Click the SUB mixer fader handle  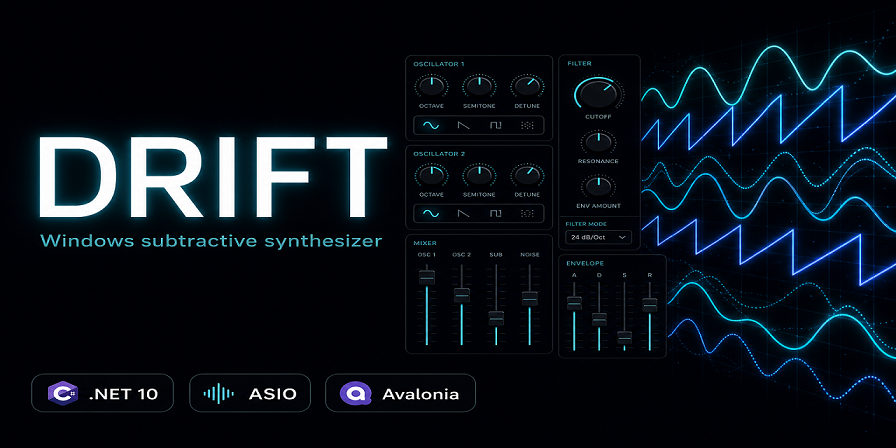[x=496, y=318]
